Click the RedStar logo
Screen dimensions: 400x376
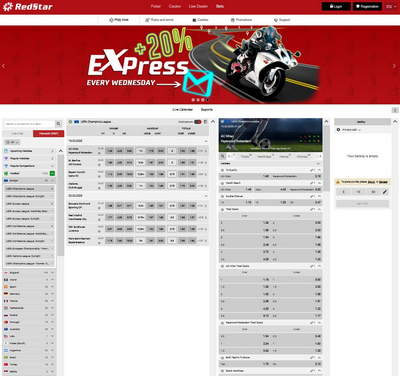[28, 6]
